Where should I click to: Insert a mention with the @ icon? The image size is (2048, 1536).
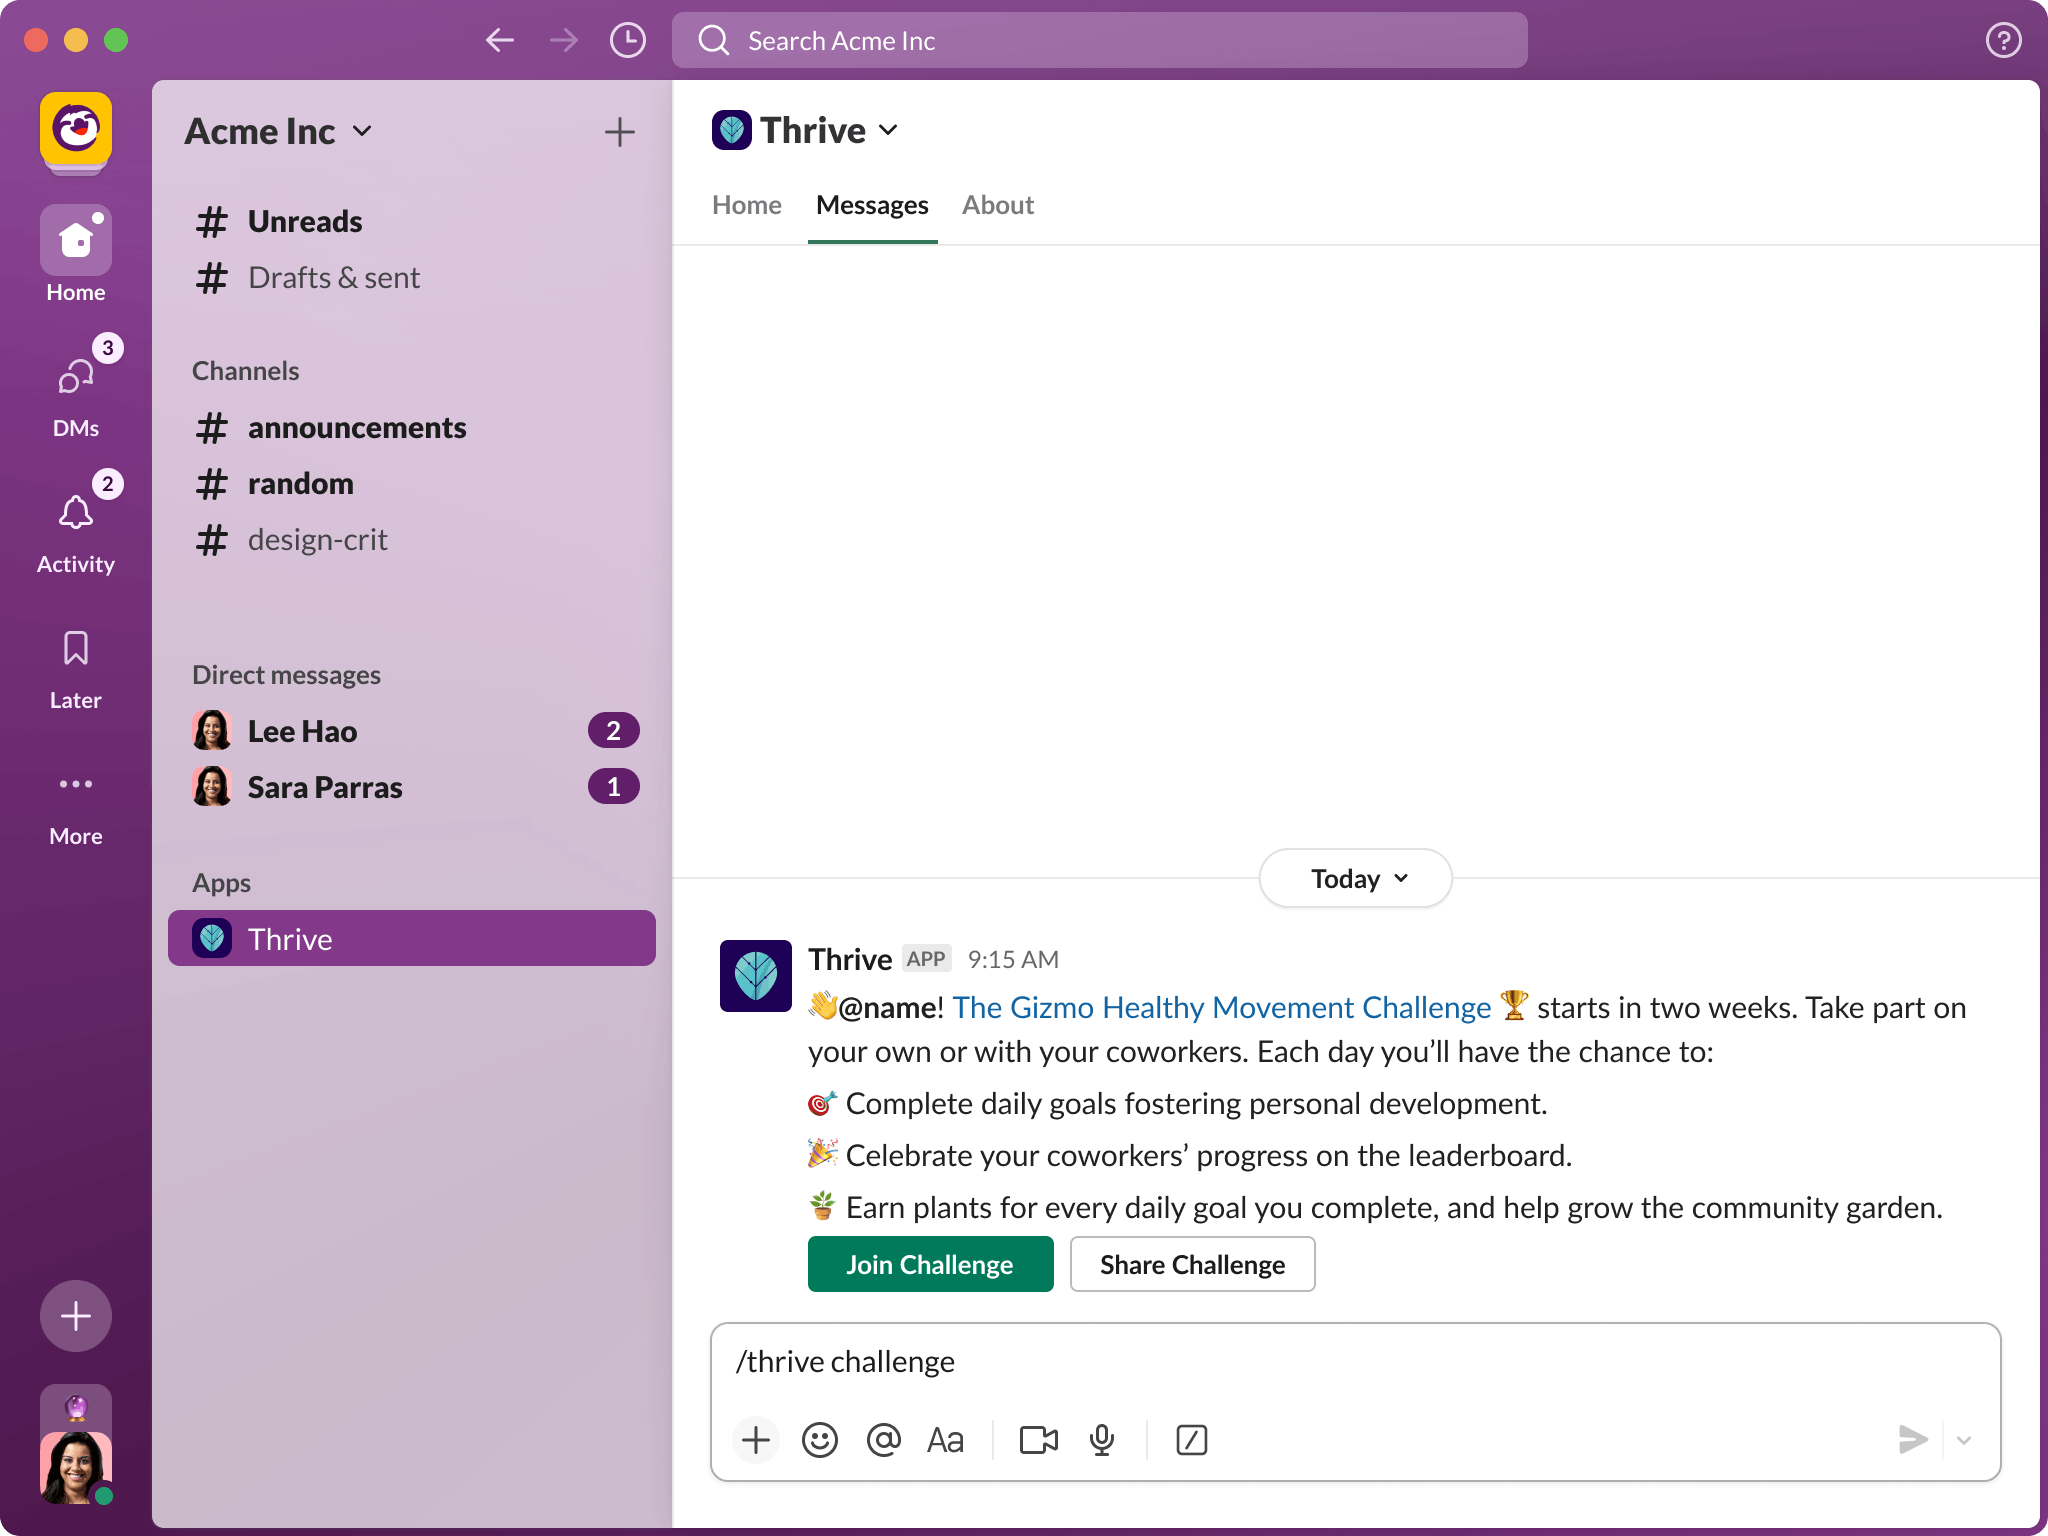point(884,1440)
